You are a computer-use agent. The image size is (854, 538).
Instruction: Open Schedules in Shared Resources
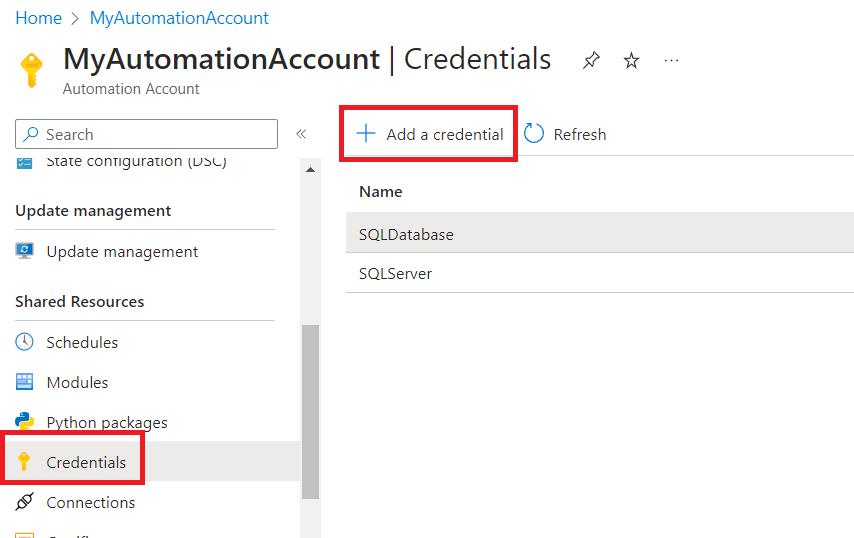coord(82,343)
